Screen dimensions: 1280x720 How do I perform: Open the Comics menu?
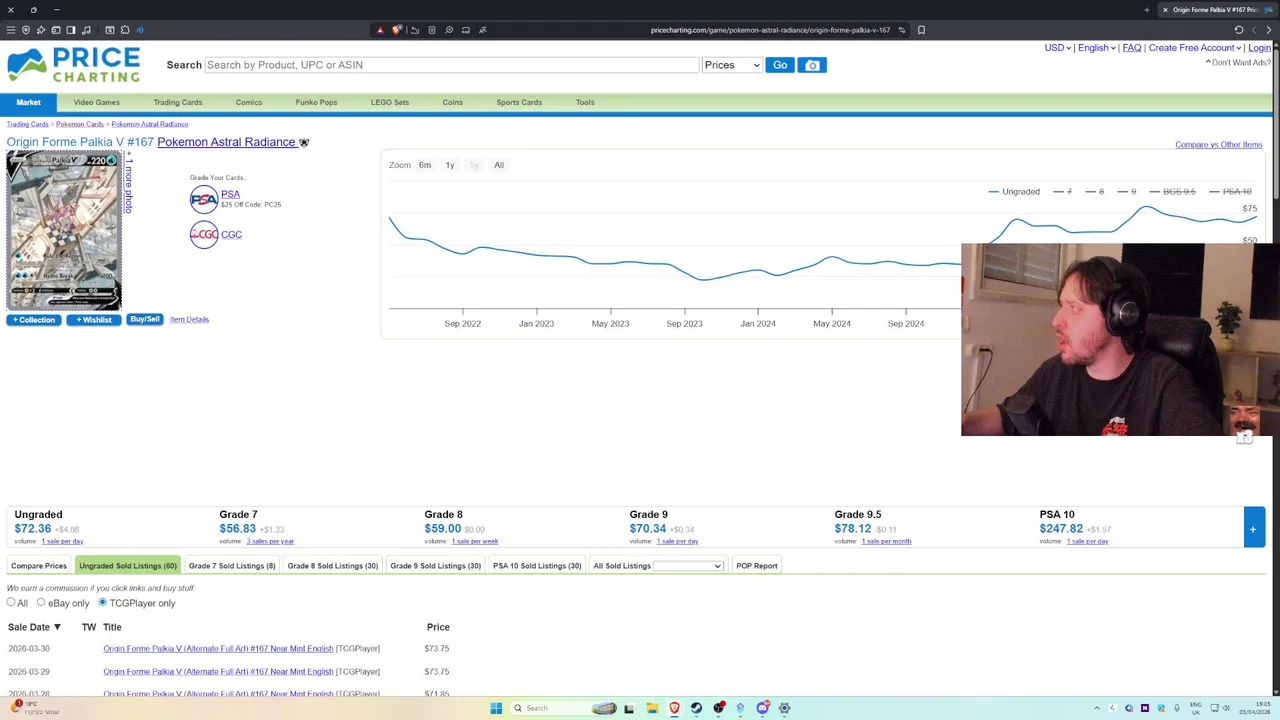pos(249,102)
